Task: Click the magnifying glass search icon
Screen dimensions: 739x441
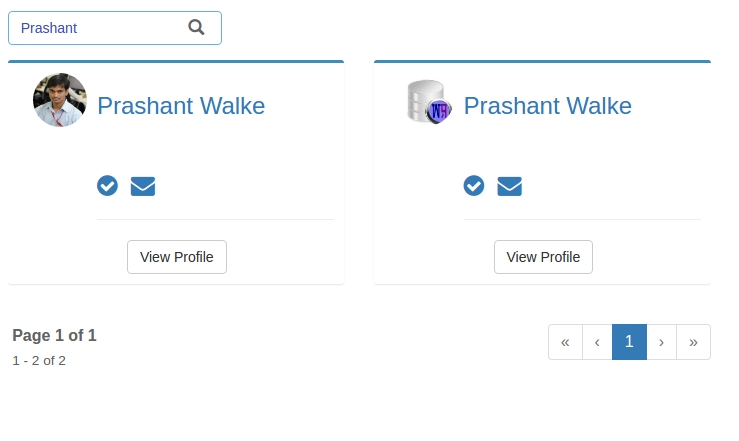Action: click(196, 27)
